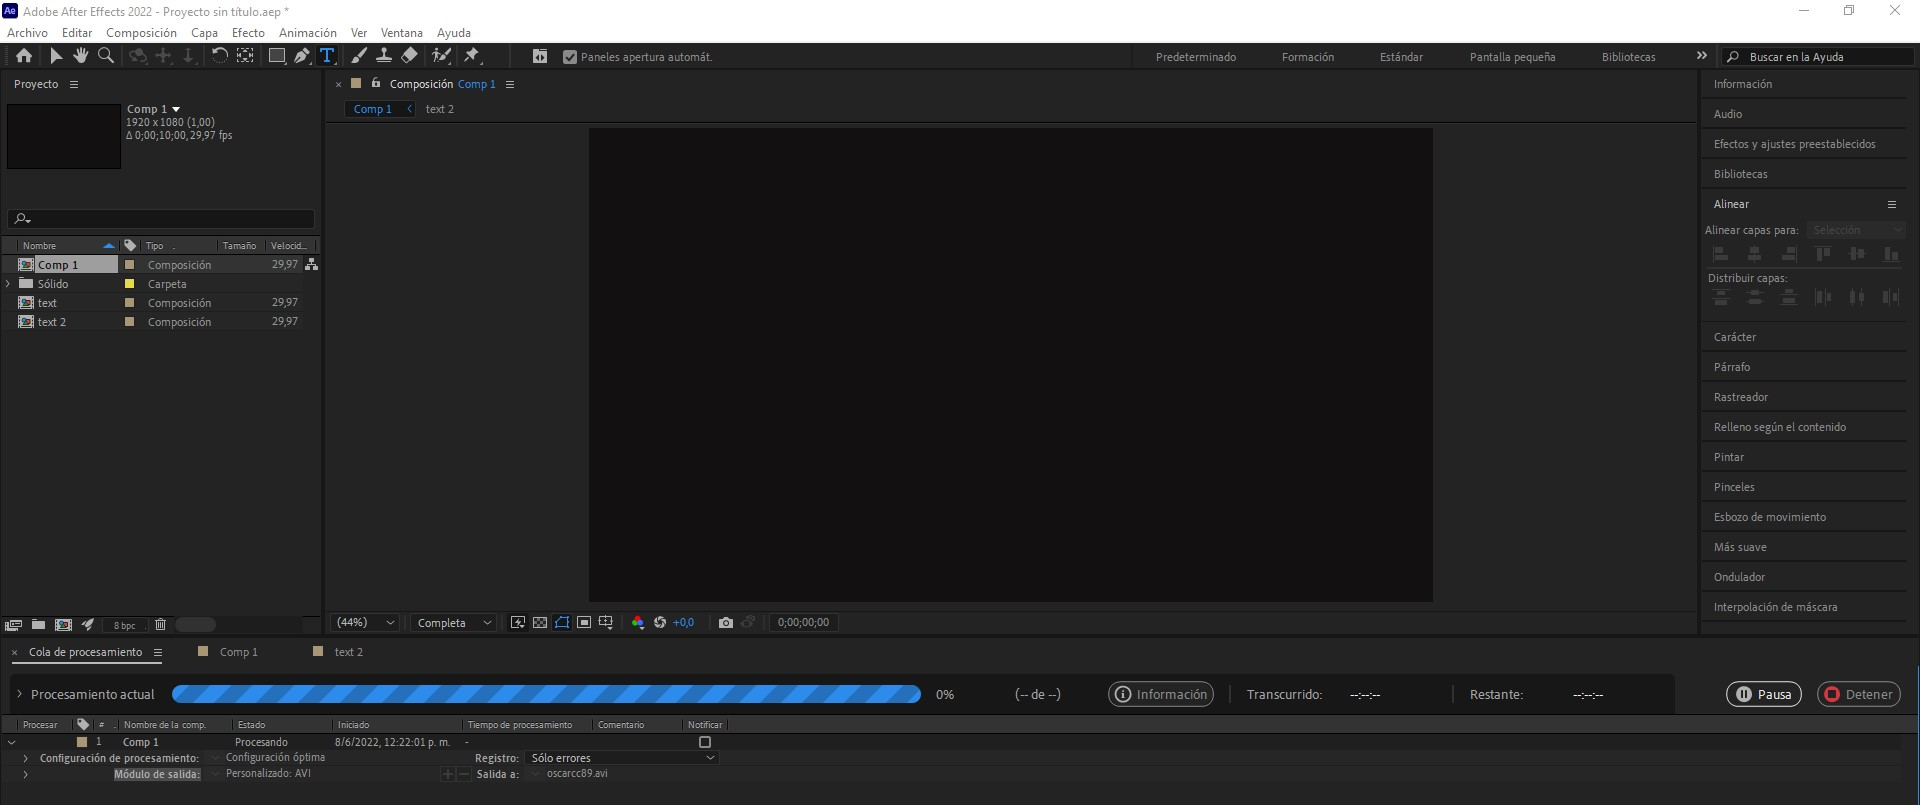The image size is (1920, 805).
Task: Open the Comp 1 dropdown arrow in Project preview
Action: click(x=176, y=109)
